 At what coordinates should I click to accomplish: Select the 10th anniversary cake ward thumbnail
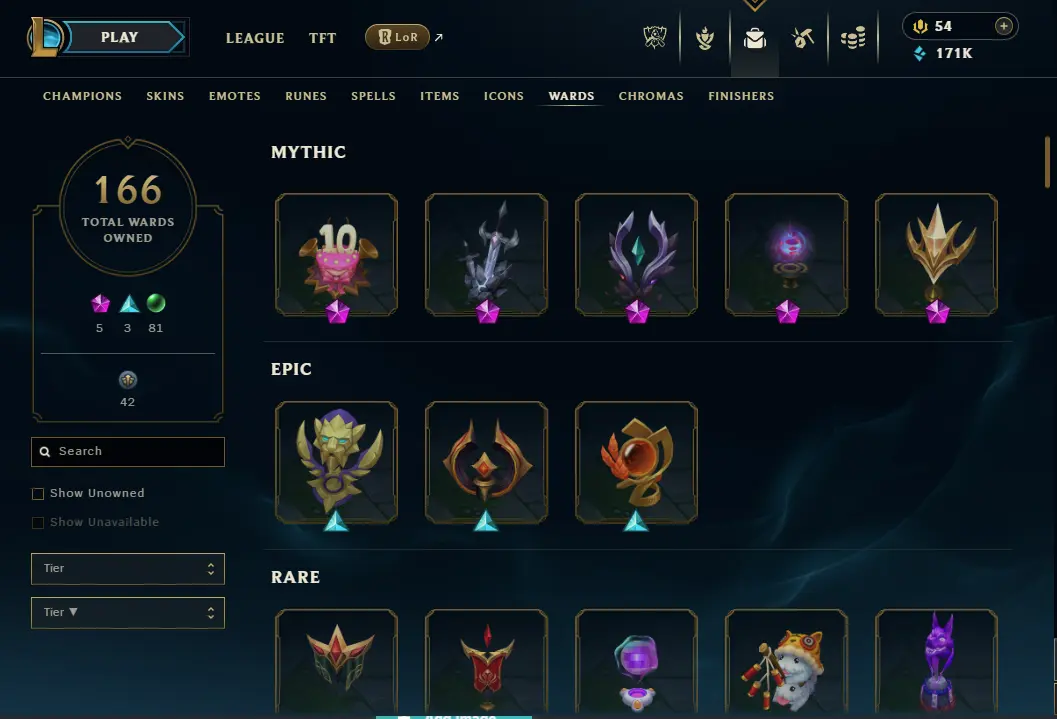point(336,254)
